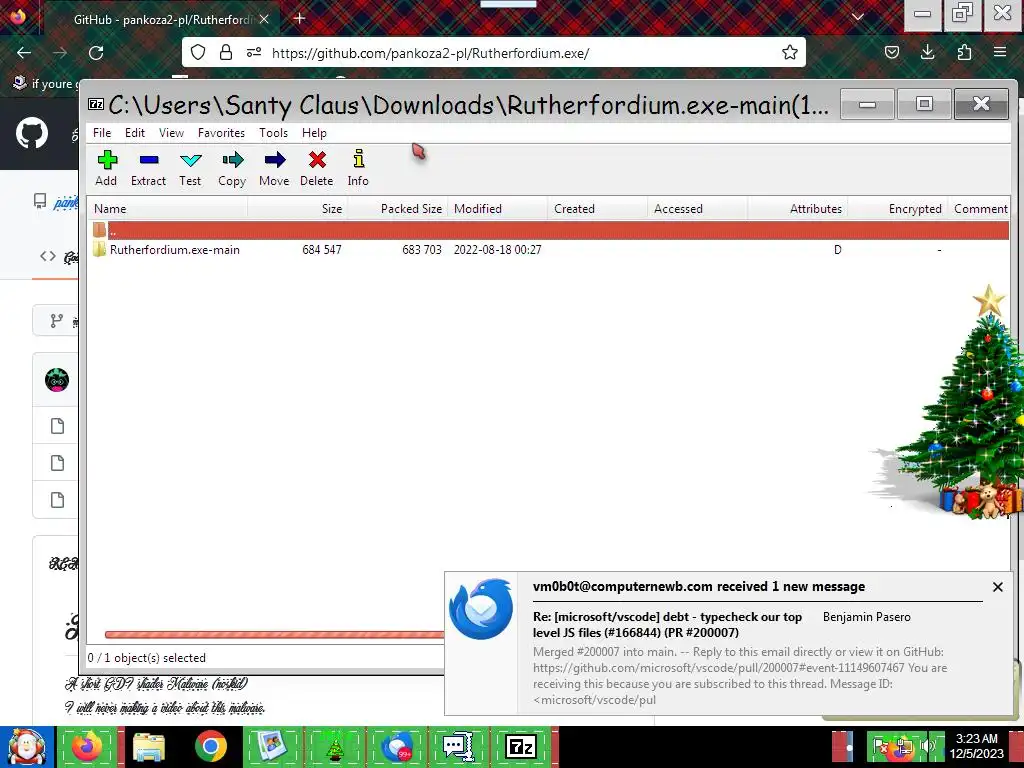
Task: Sort by Size column header
Action: tap(298, 209)
